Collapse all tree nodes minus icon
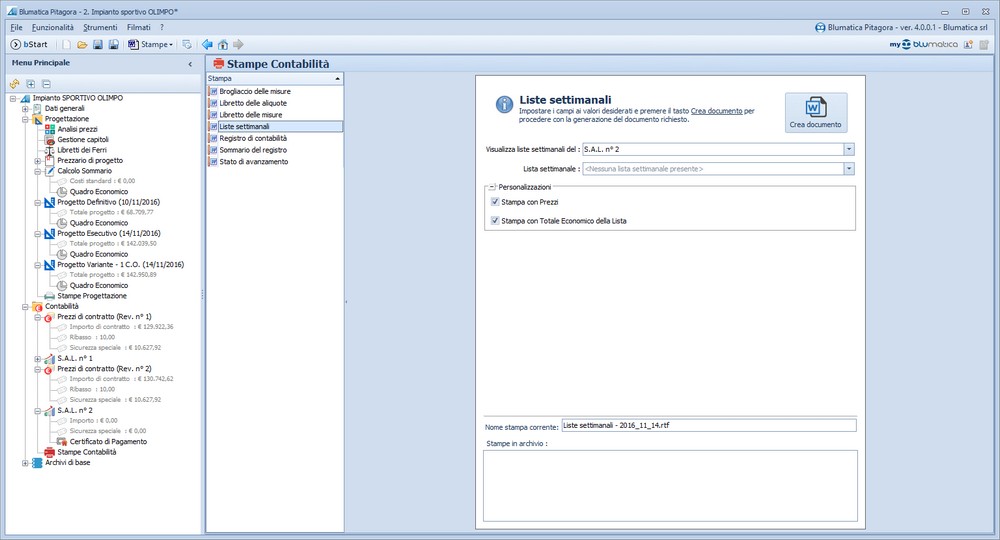The image size is (1000, 540). [x=47, y=84]
